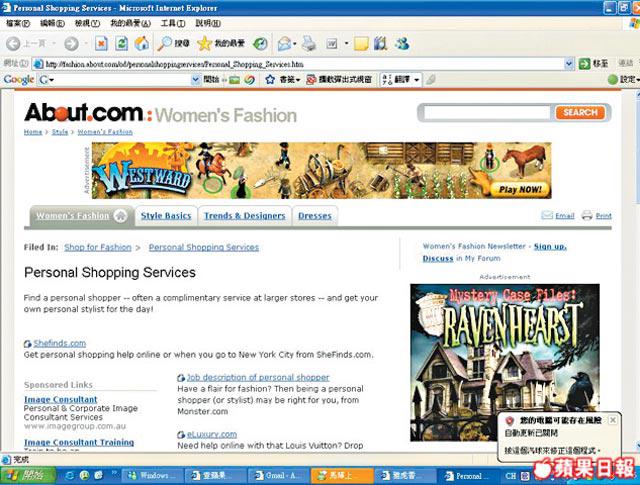Click the printer icon beside Print link
The height and width of the screenshot is (485, 640).
587,215
